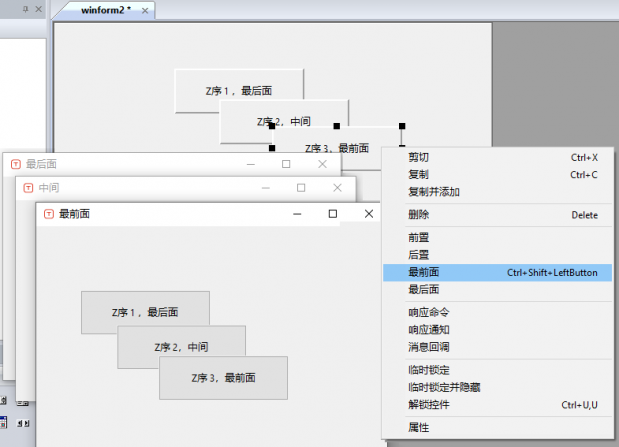Screen dimensions: 619x447
Task: Click the 中间 window title text
Action: point(49,188)
